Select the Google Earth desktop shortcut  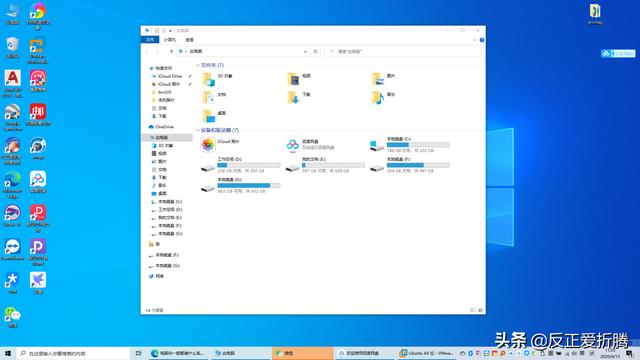click(13, 118)
